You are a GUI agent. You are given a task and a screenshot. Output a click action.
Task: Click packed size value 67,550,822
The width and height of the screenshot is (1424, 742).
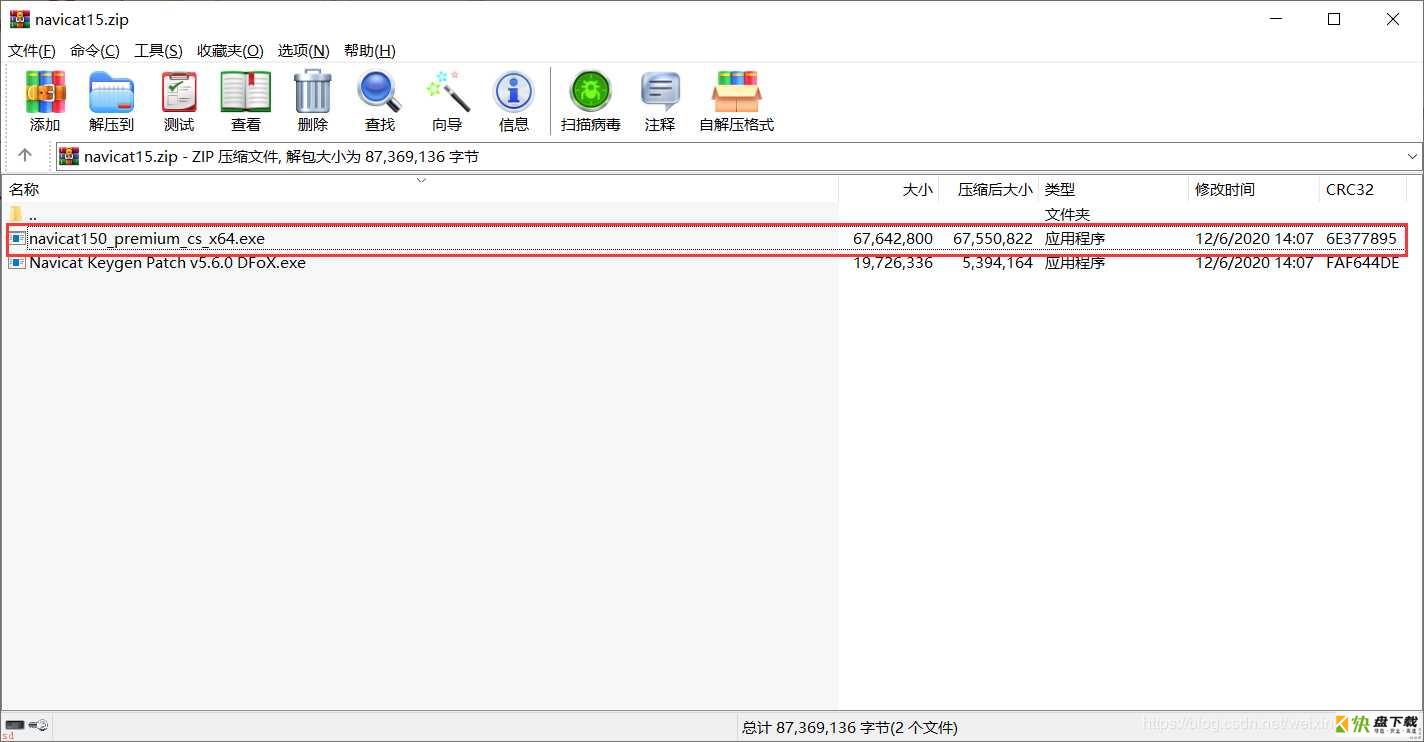993,239
